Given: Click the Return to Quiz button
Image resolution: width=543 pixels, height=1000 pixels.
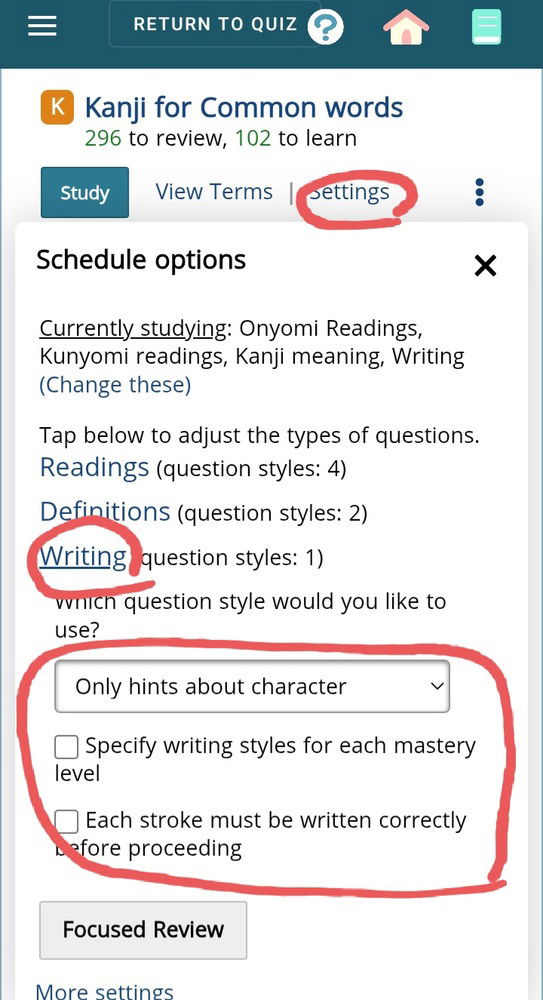Looking at the screenshot, I should (x=215, y=24).
